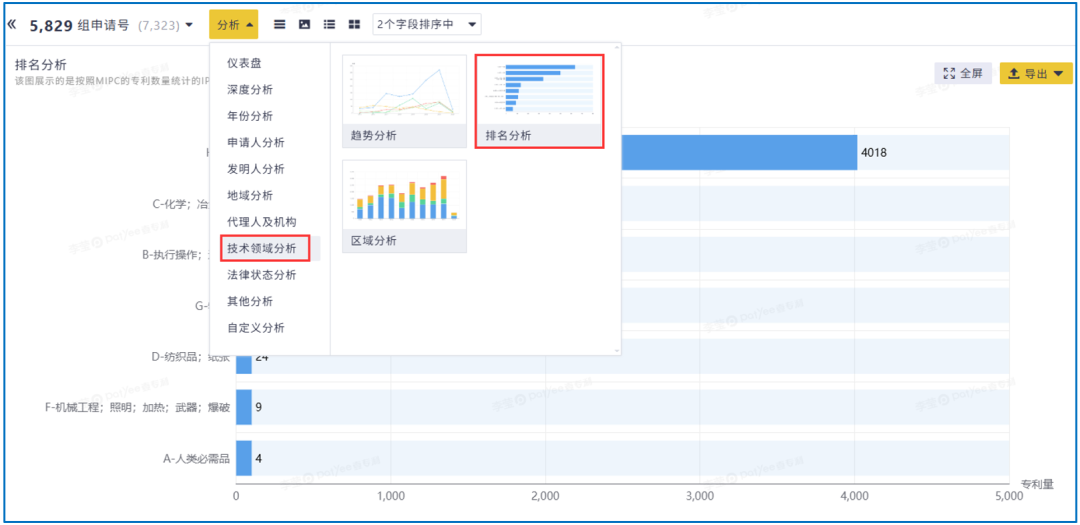Click the F-机械工程；照明；加热；武器；爆破 label

pyautogui.click(x=137, y=407)
